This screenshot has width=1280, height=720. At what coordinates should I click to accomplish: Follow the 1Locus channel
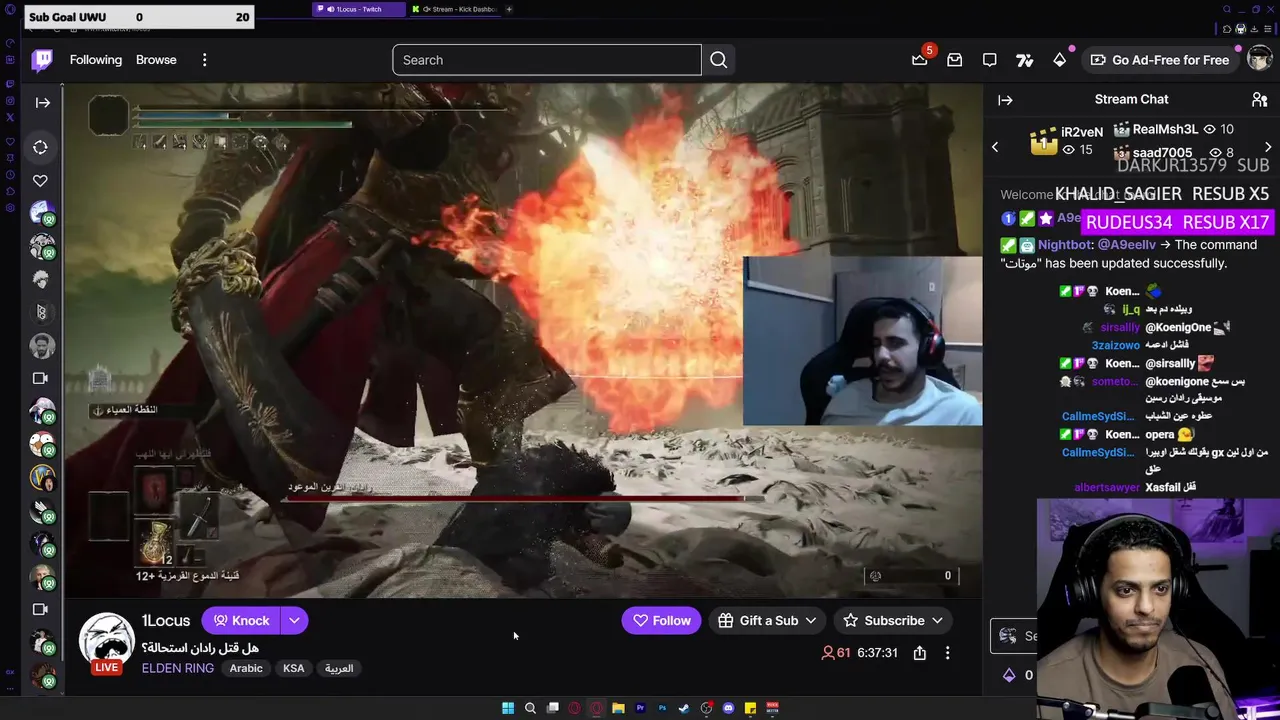tap(661, 621)
